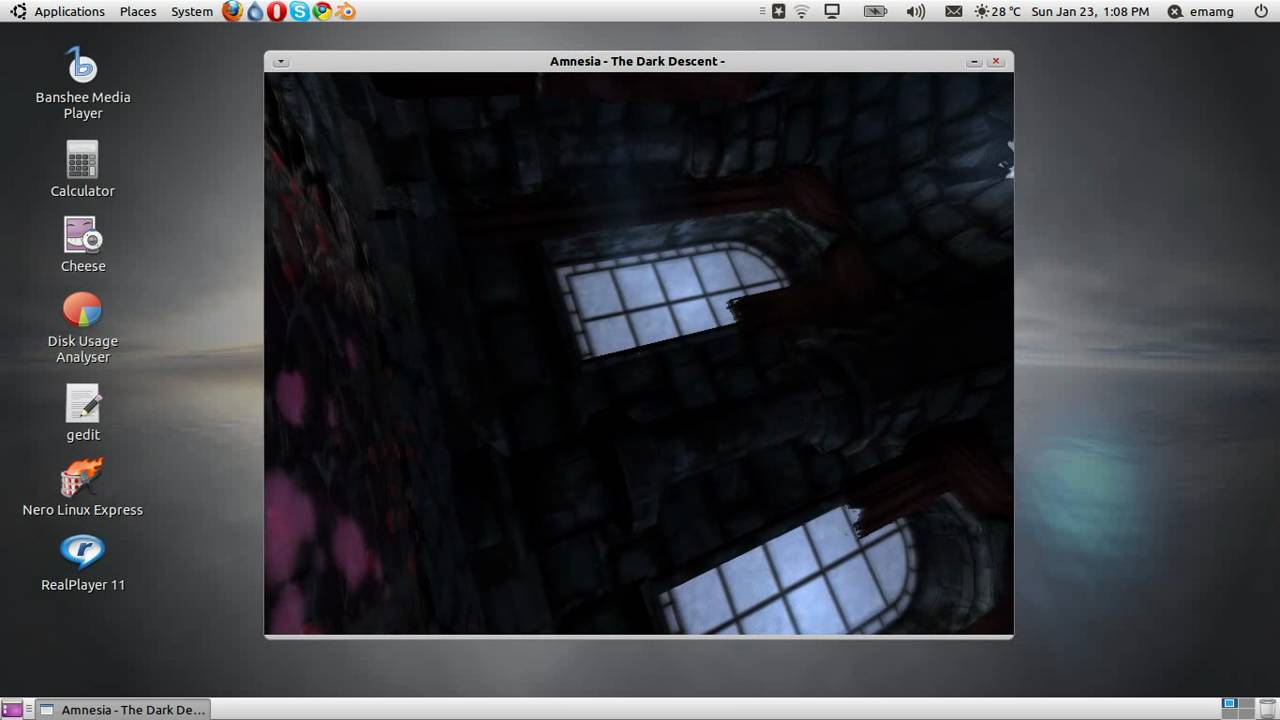Open the black-square indicator icon beside Wi-Fi

tap(778, 11)
